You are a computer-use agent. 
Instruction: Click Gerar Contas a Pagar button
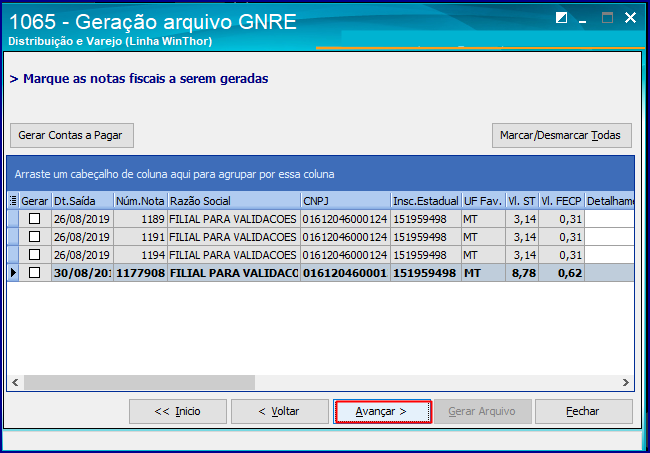tap(72, 135)
